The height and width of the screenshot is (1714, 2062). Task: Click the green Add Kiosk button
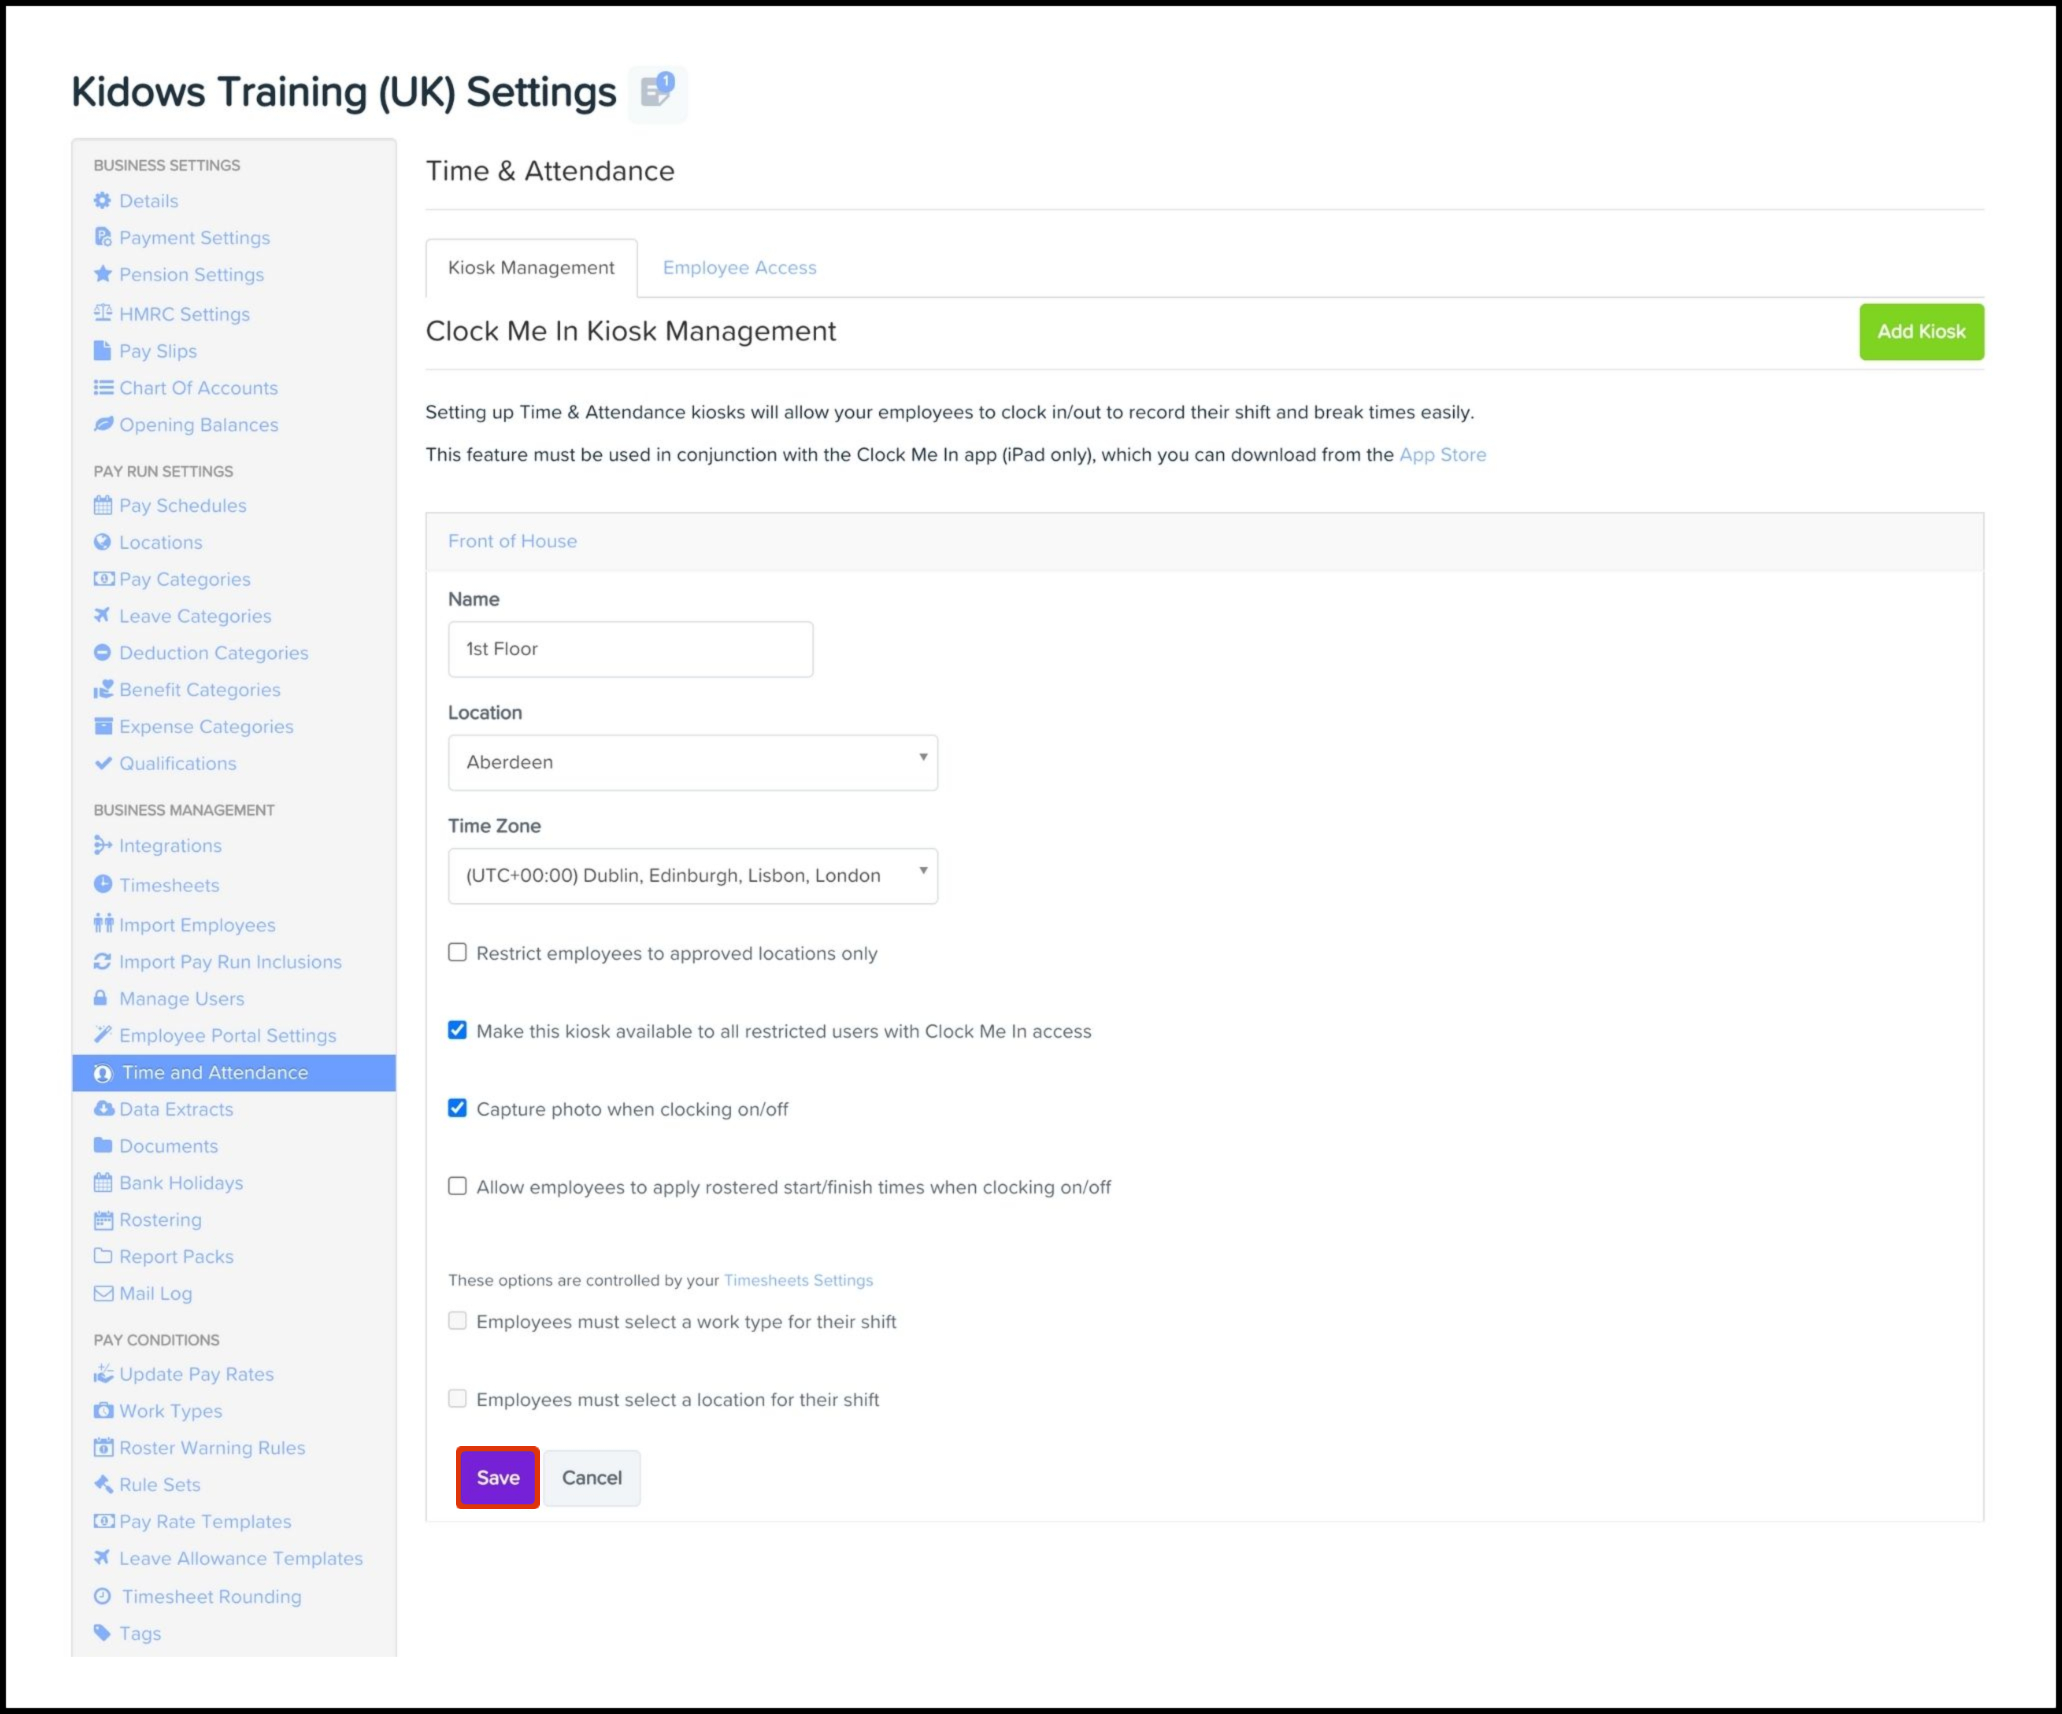[1920, 332]
